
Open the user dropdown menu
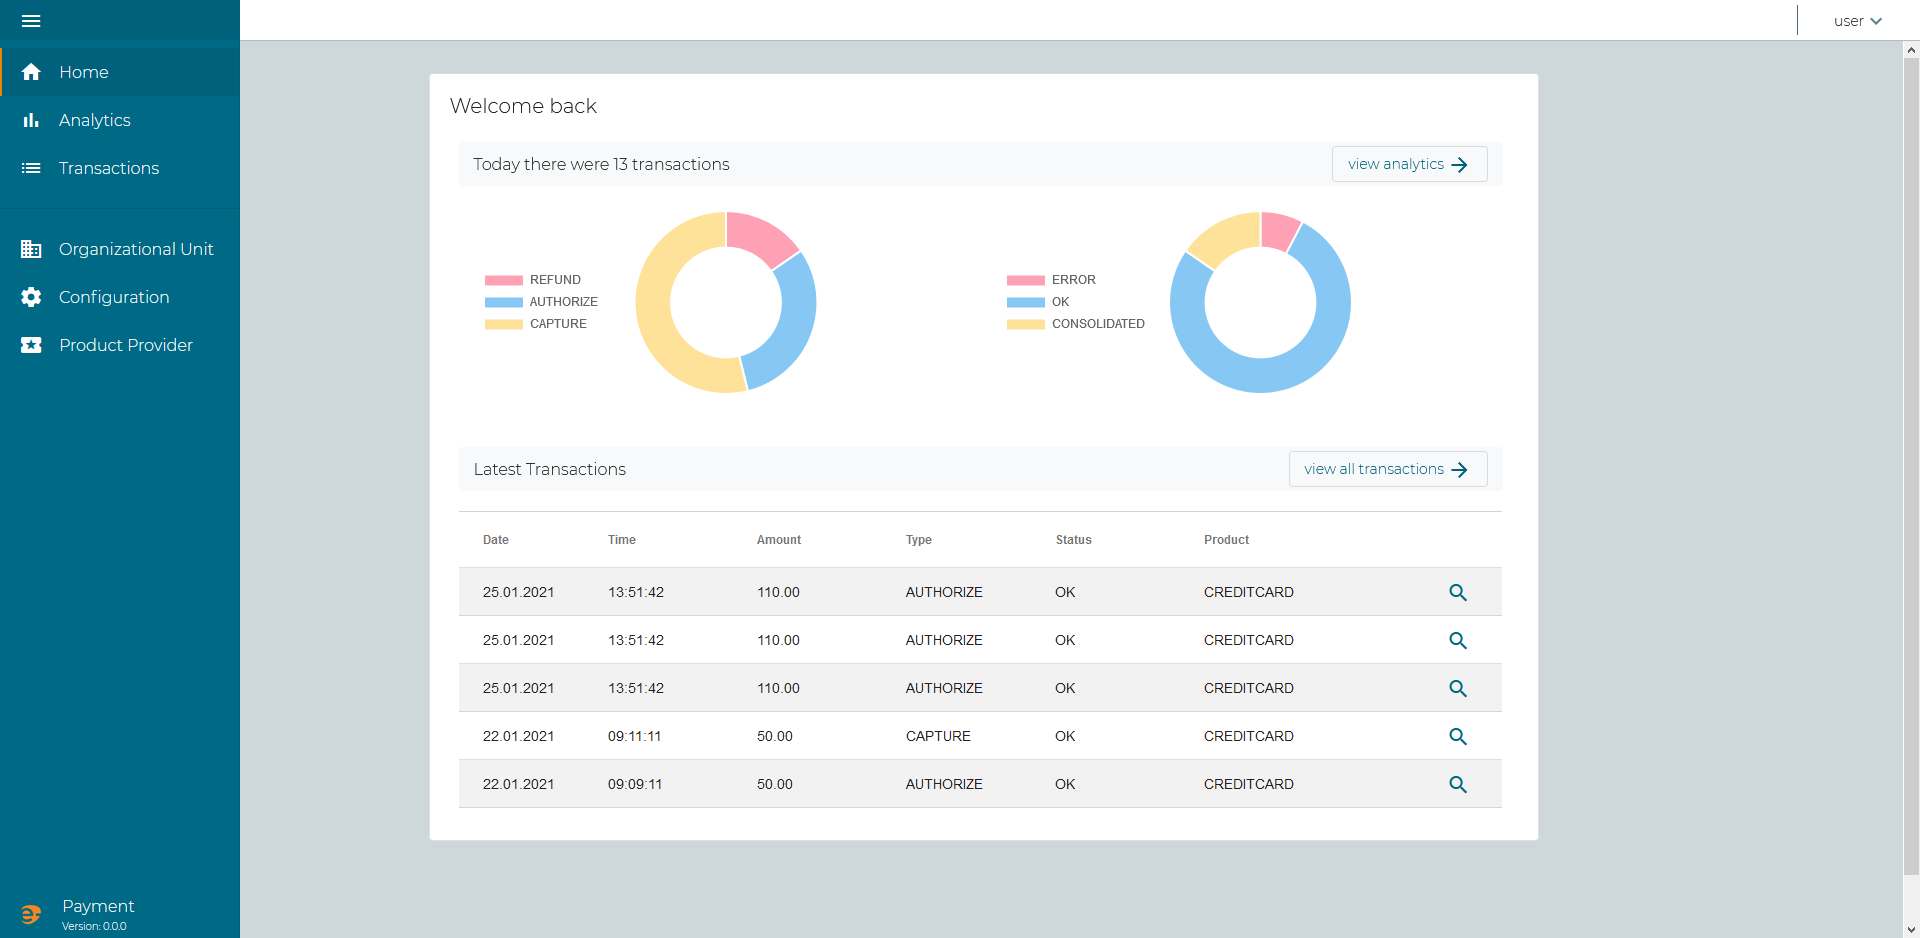pos(1857,21)
